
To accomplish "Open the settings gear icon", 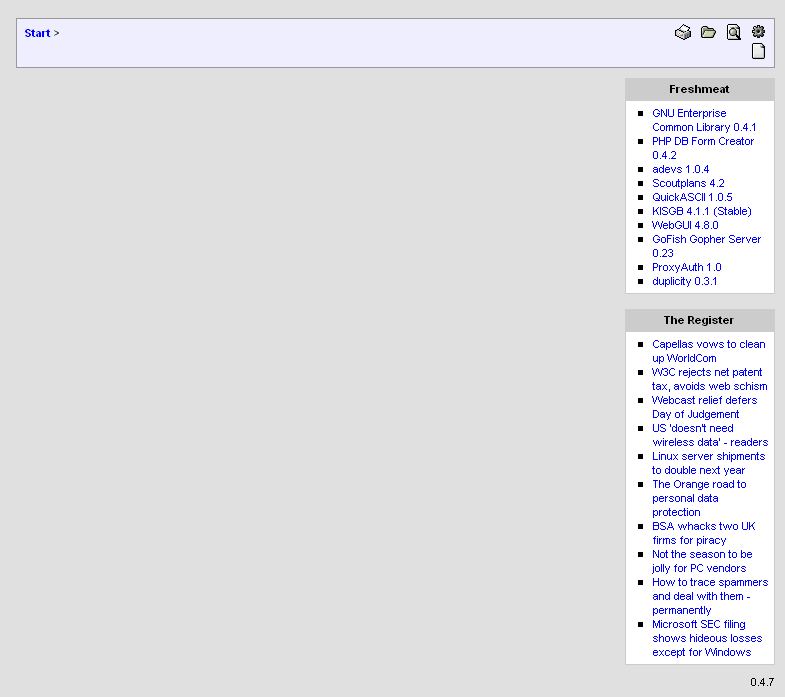I will 758,32.
